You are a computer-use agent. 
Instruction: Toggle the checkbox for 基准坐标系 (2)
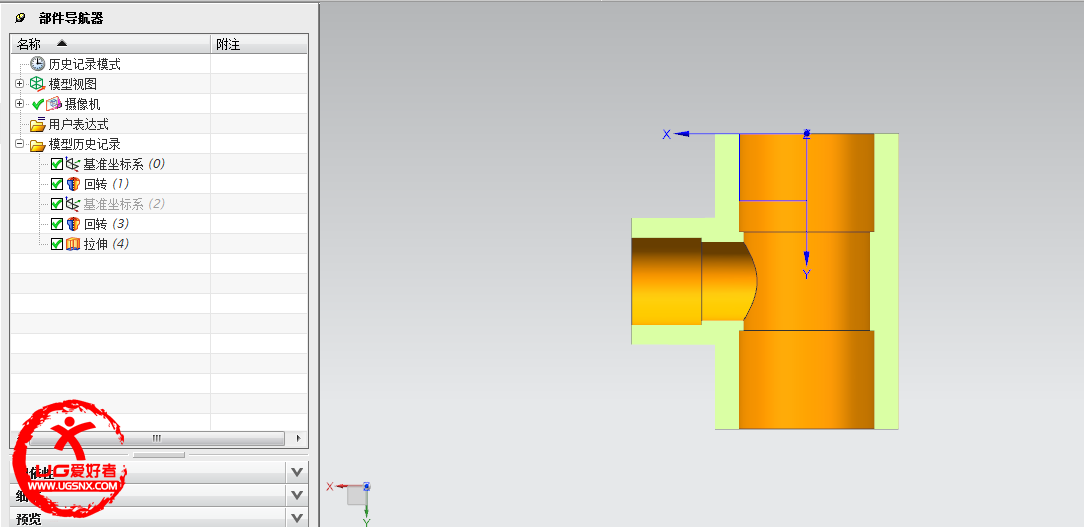[57, 205]
